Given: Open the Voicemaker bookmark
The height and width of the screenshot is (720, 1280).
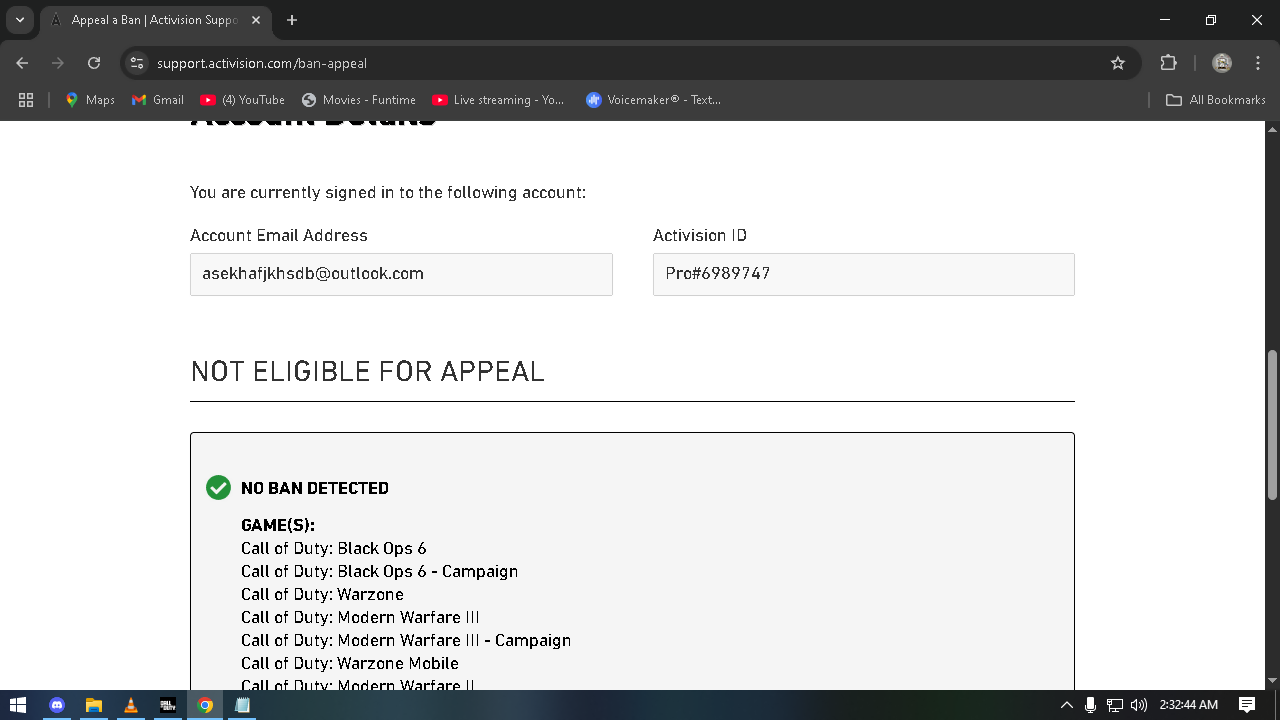Looking at the screenshot, I should (653, 100).
